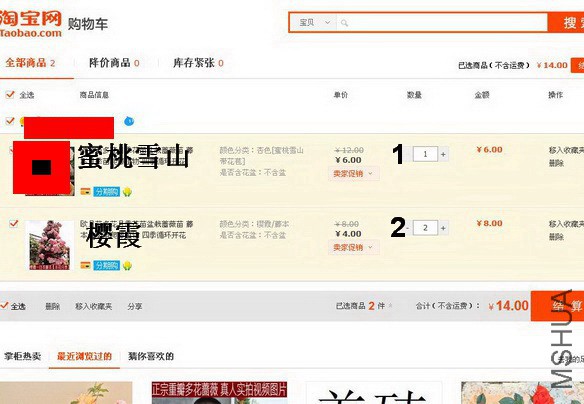The width and height of the screenshot is (584, 404).
Task: Click the Taobao logo
Action: coord(31,23)
